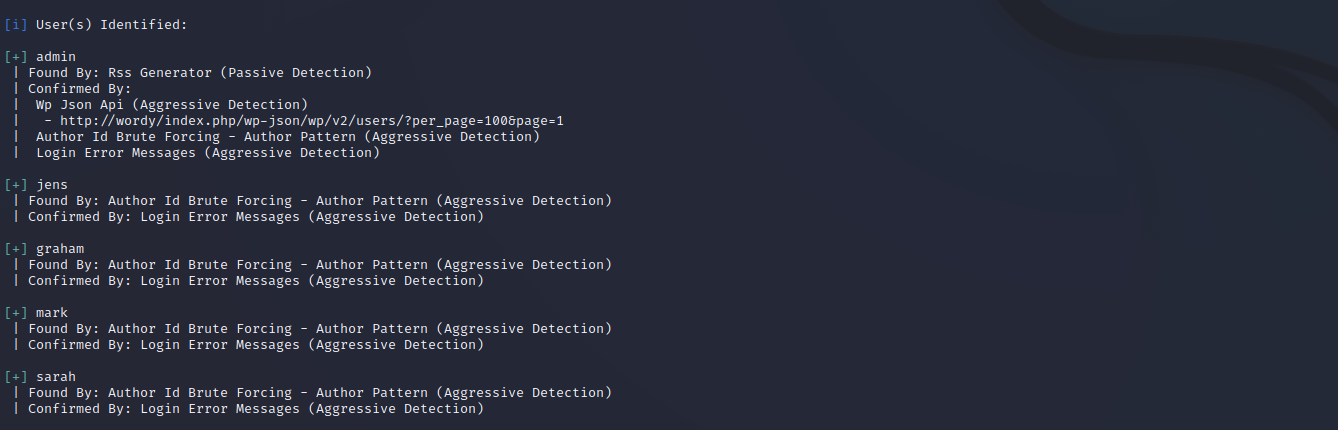Click the 'Confirmed By:' label under admin
This screenshot has height=430, width=1338.
point(80,88)
